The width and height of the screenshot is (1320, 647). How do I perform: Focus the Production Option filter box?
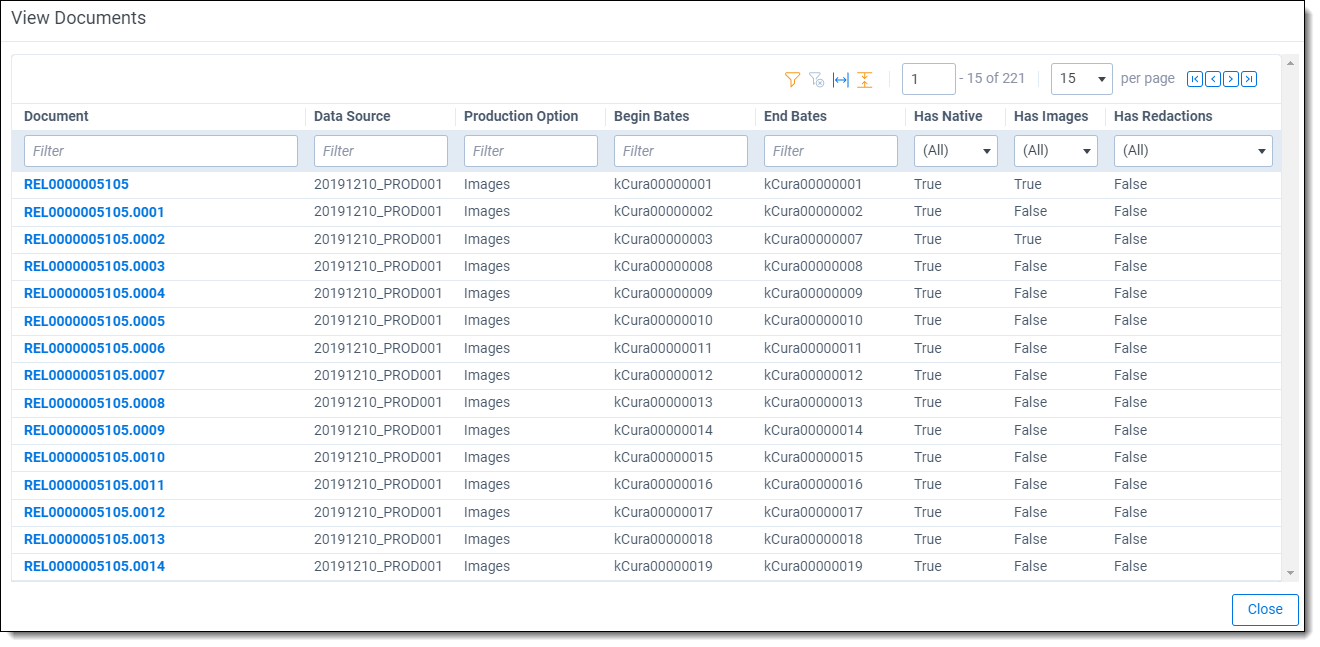coord(530,151)
